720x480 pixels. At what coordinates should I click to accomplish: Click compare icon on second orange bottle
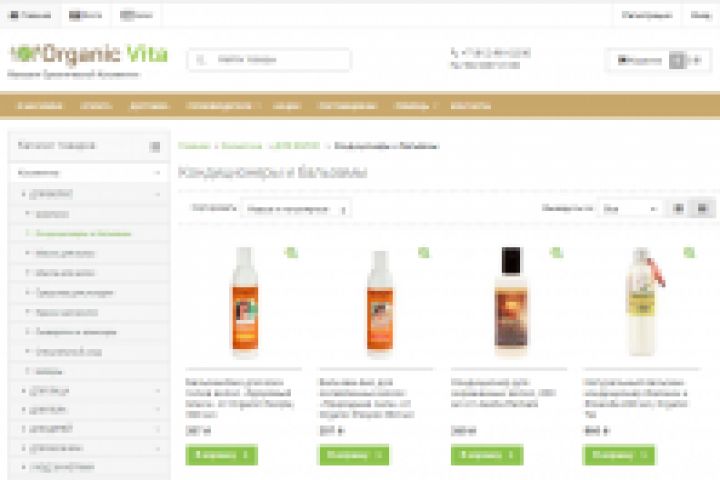(x=423, y=252)
